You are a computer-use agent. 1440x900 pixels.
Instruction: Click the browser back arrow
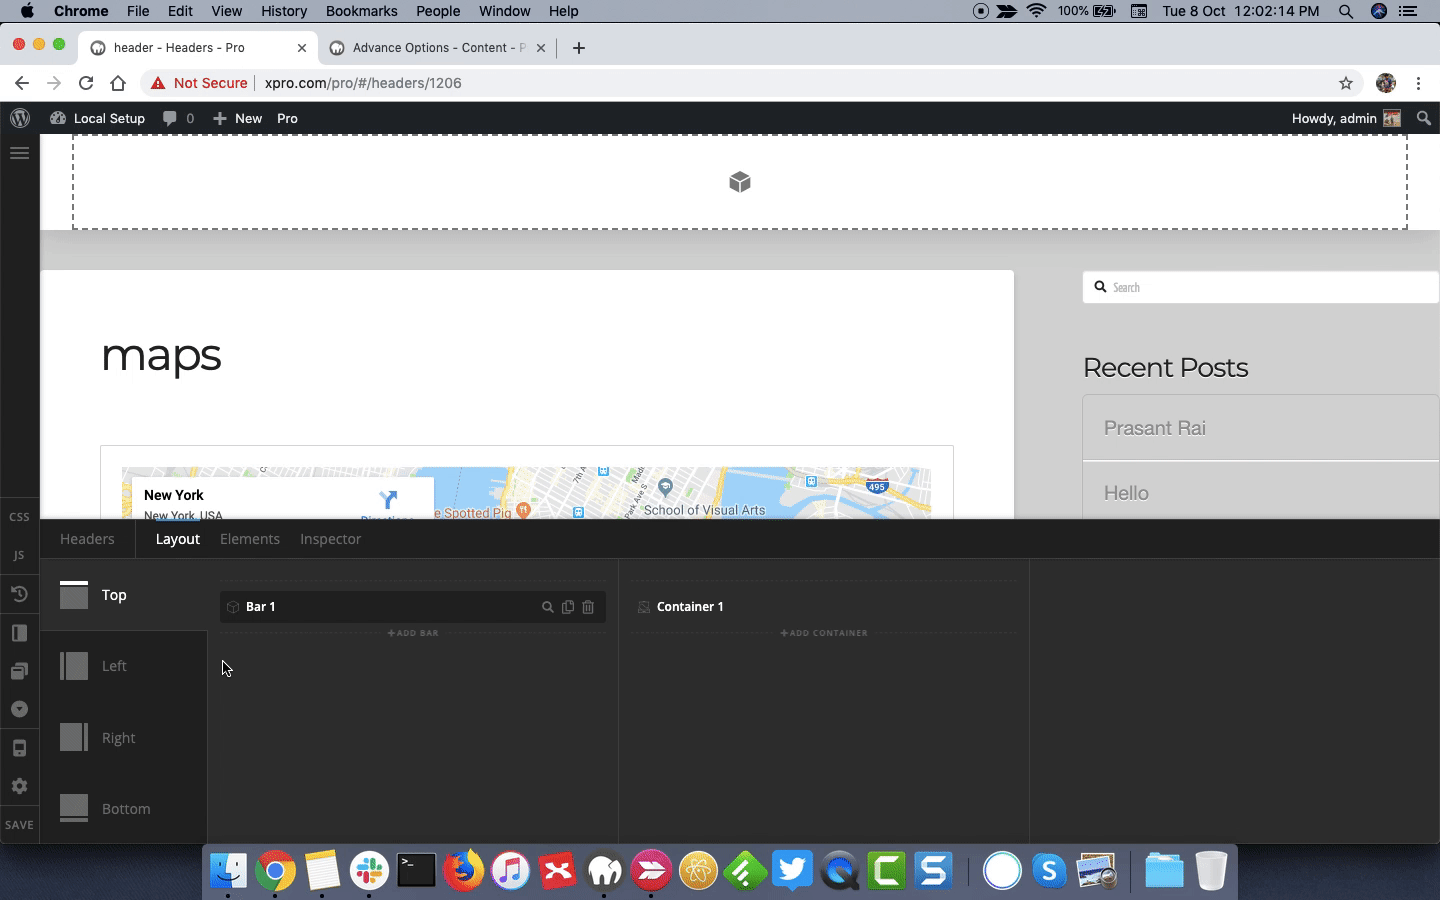[x=22, y=83]
